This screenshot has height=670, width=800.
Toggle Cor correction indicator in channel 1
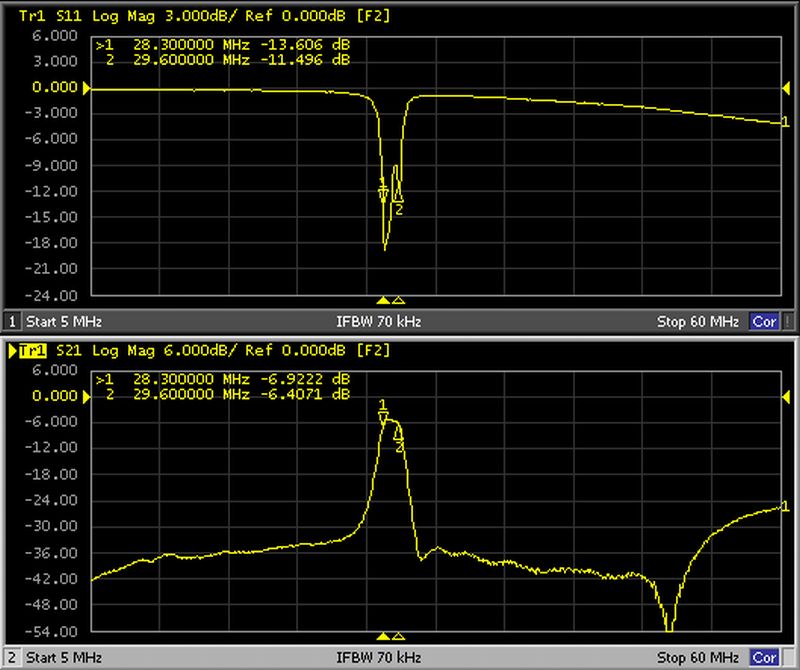coord(763,322)
